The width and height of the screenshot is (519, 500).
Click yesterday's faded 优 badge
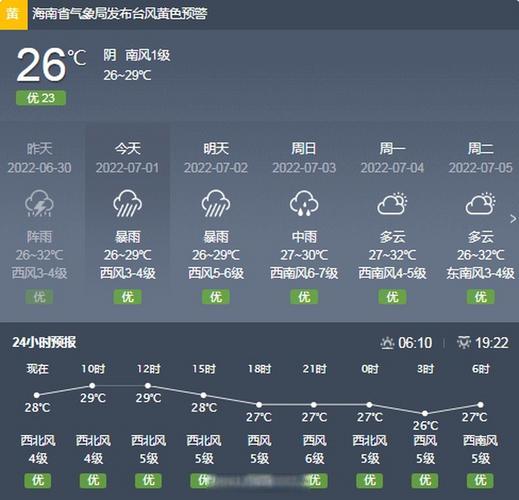39,297
